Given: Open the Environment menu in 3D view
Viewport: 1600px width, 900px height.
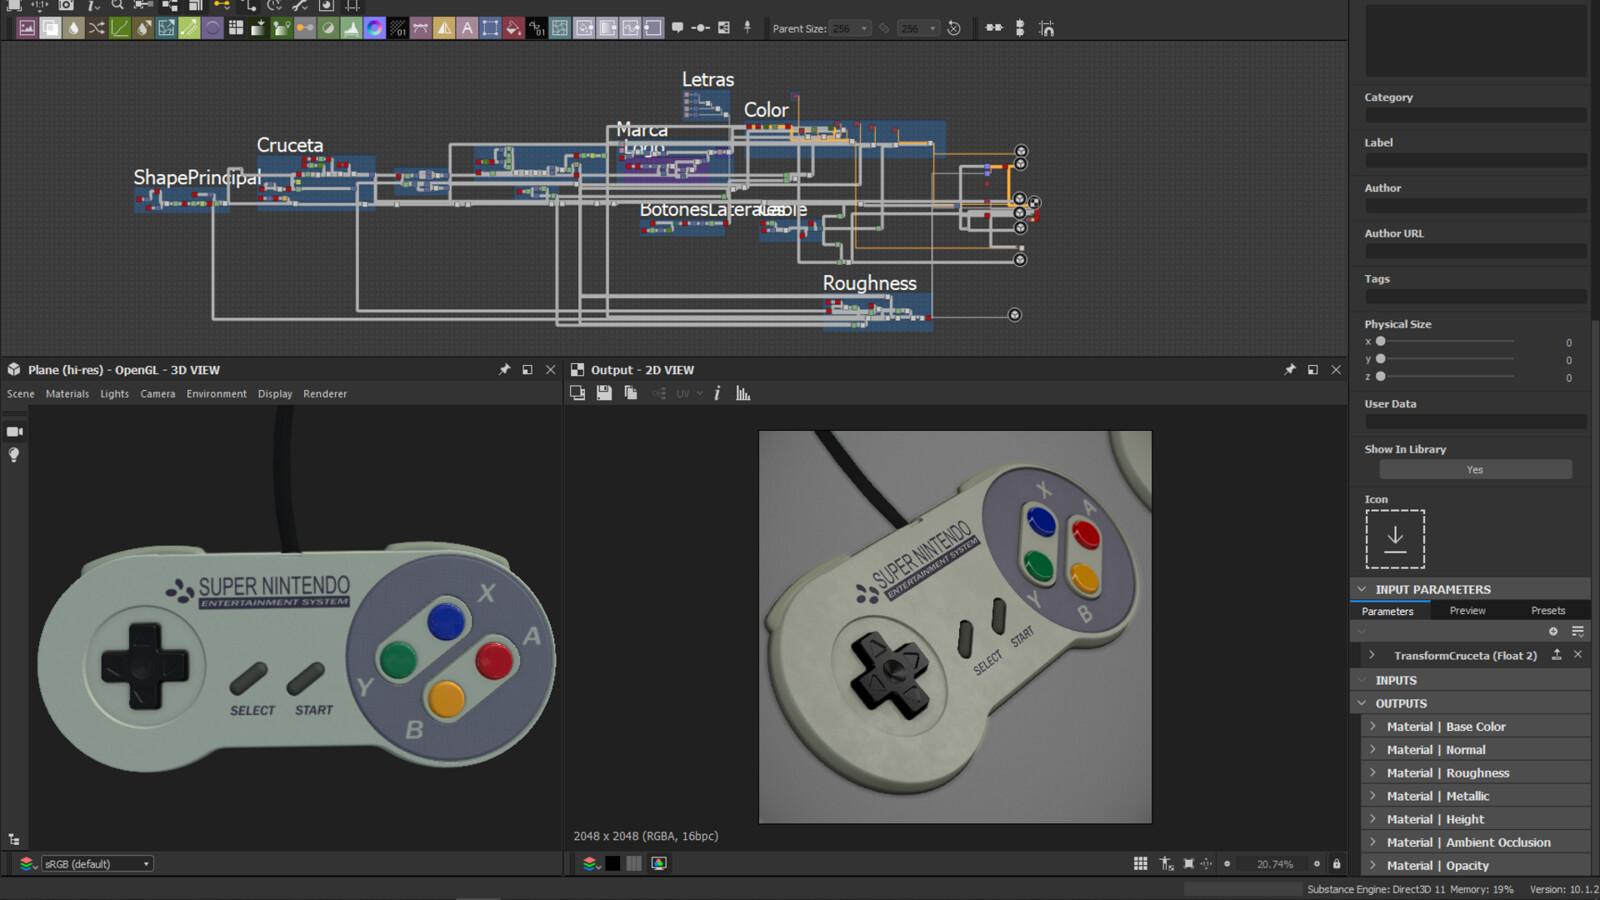Looking at the screenshot, I should [x=216, y=394].
